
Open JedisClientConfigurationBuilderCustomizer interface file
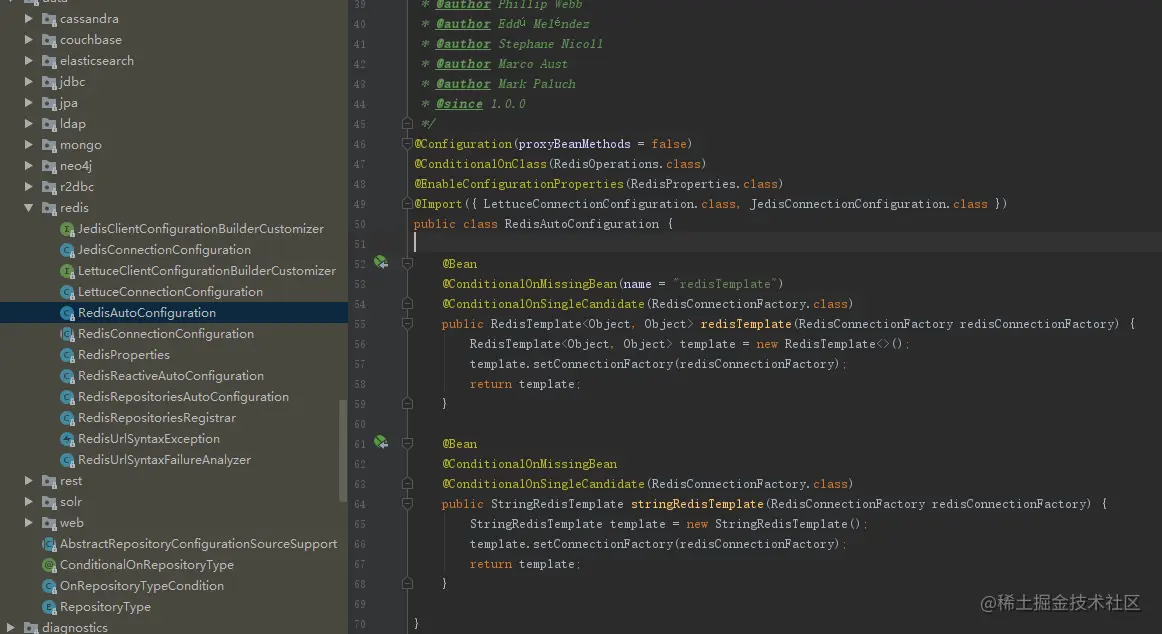tap(200, 229)
